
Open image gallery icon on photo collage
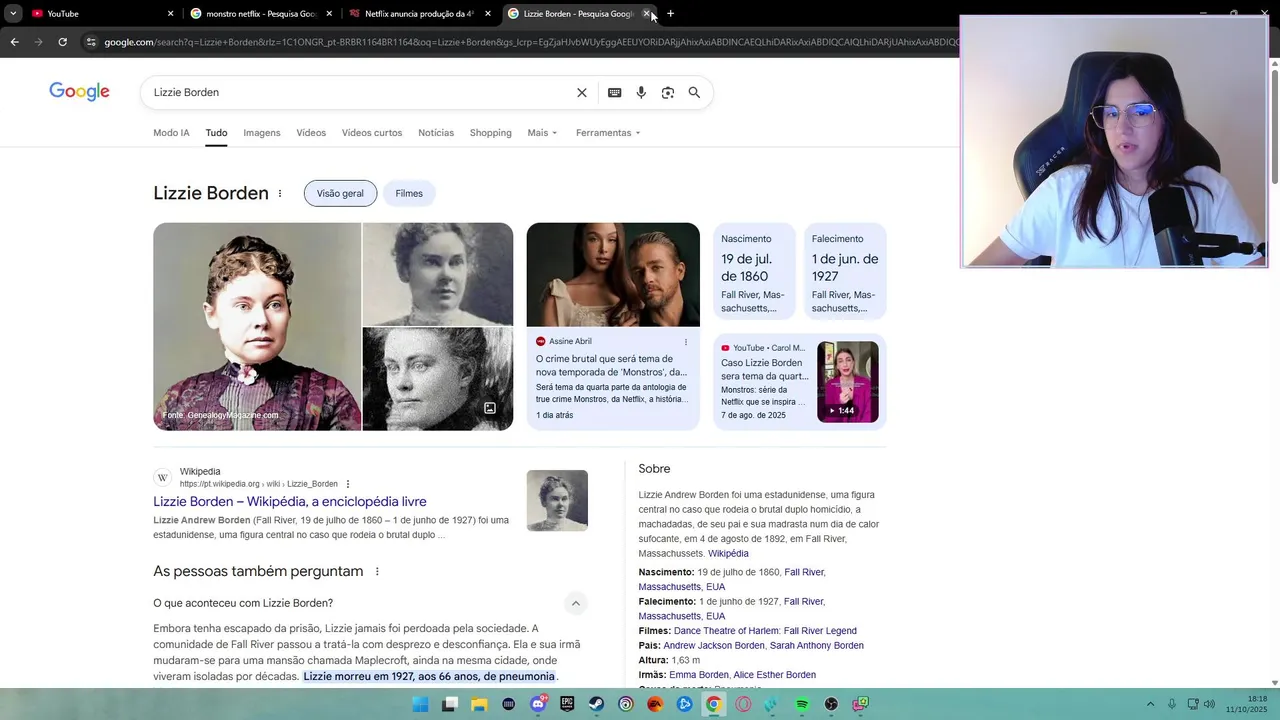(490, 408)
